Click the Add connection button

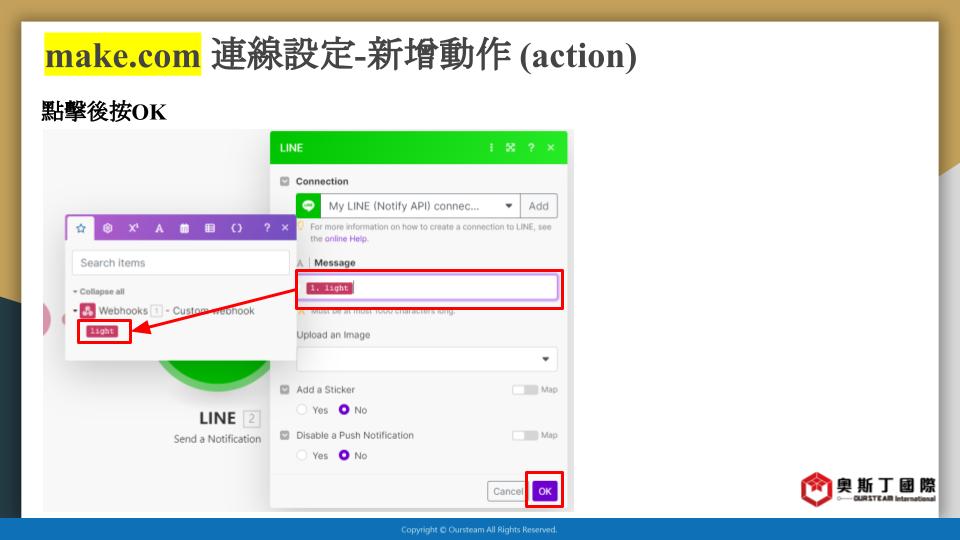coord(539,206)
